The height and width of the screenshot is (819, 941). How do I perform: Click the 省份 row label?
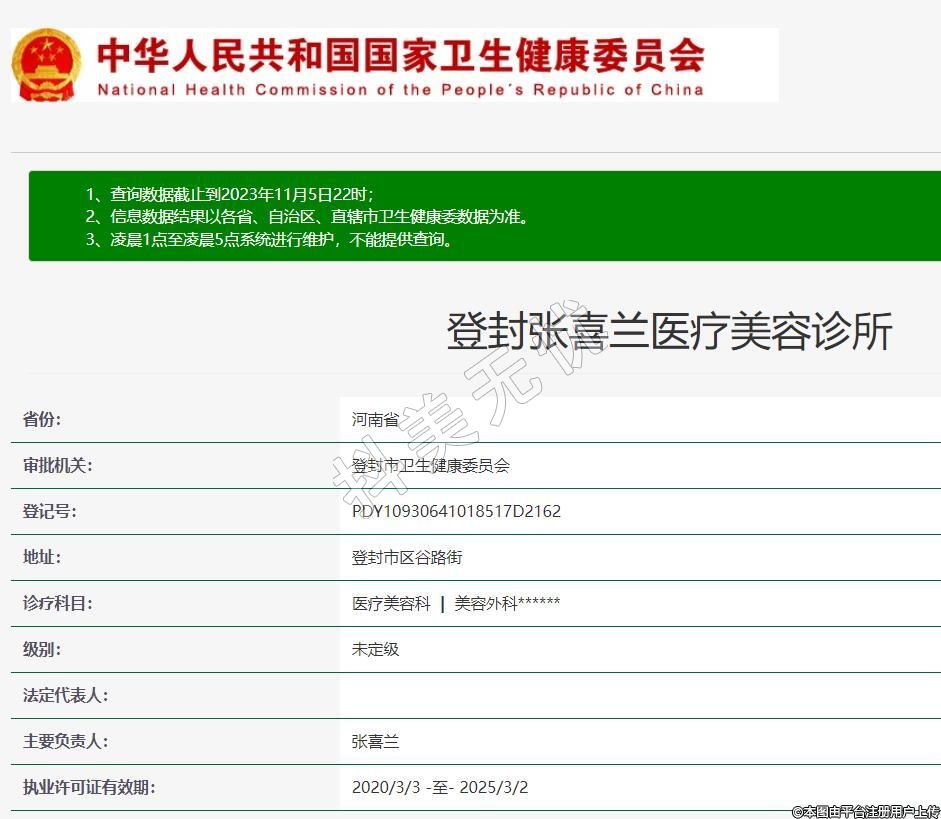click(x=42, y=420)
